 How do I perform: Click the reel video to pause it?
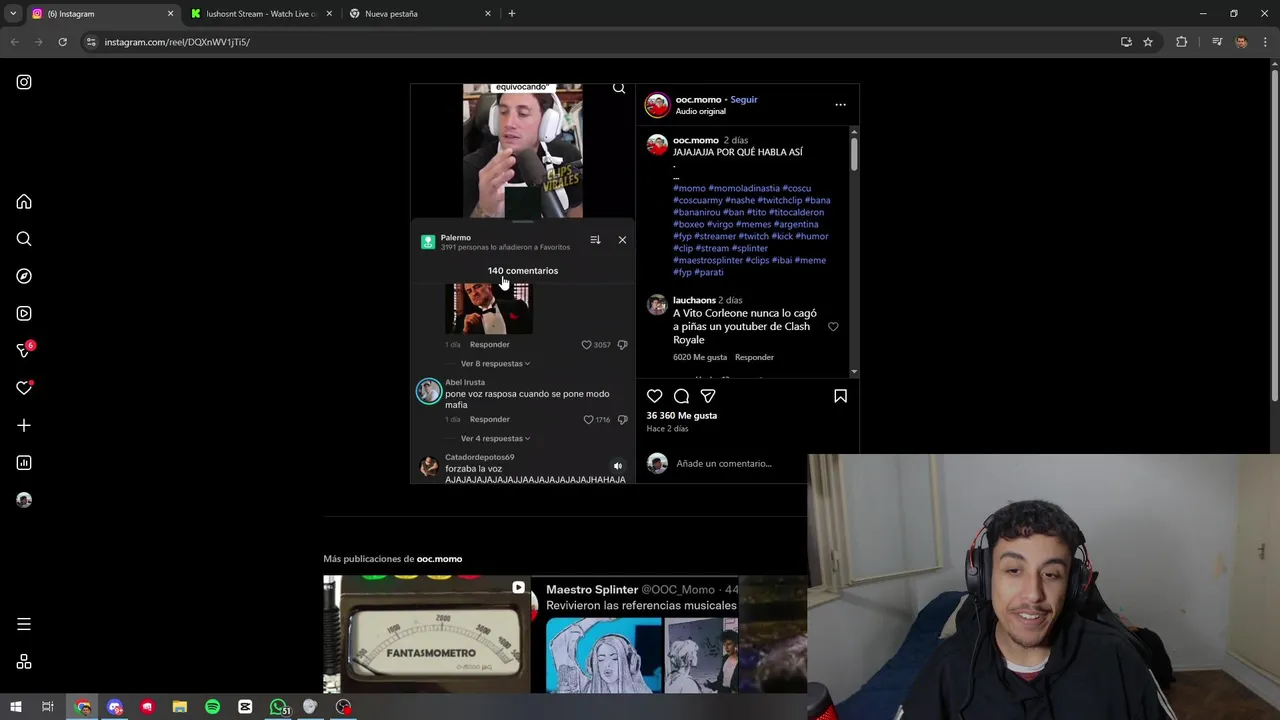tap(522, 150)
